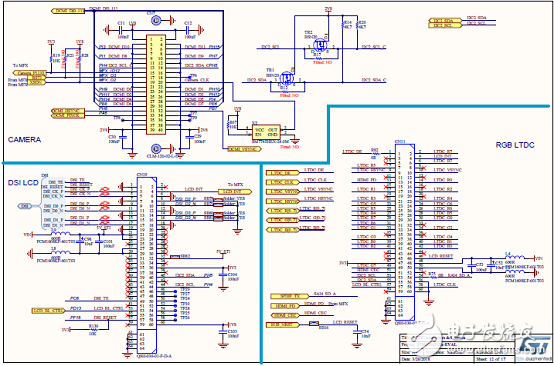Select the R138 10K resistor symbol
Image resolution: width=554 pixels, height=366 pixels.
click(93, 329)
